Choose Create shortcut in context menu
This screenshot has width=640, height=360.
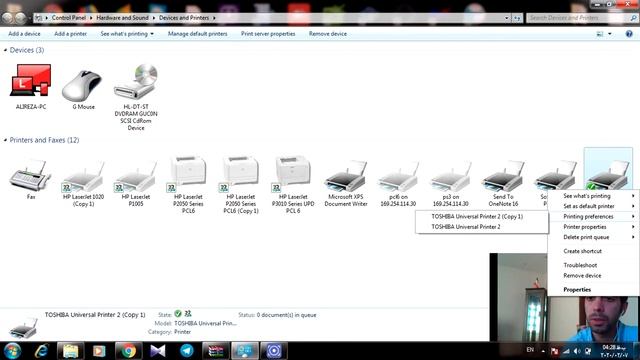[x=593, y=251]
